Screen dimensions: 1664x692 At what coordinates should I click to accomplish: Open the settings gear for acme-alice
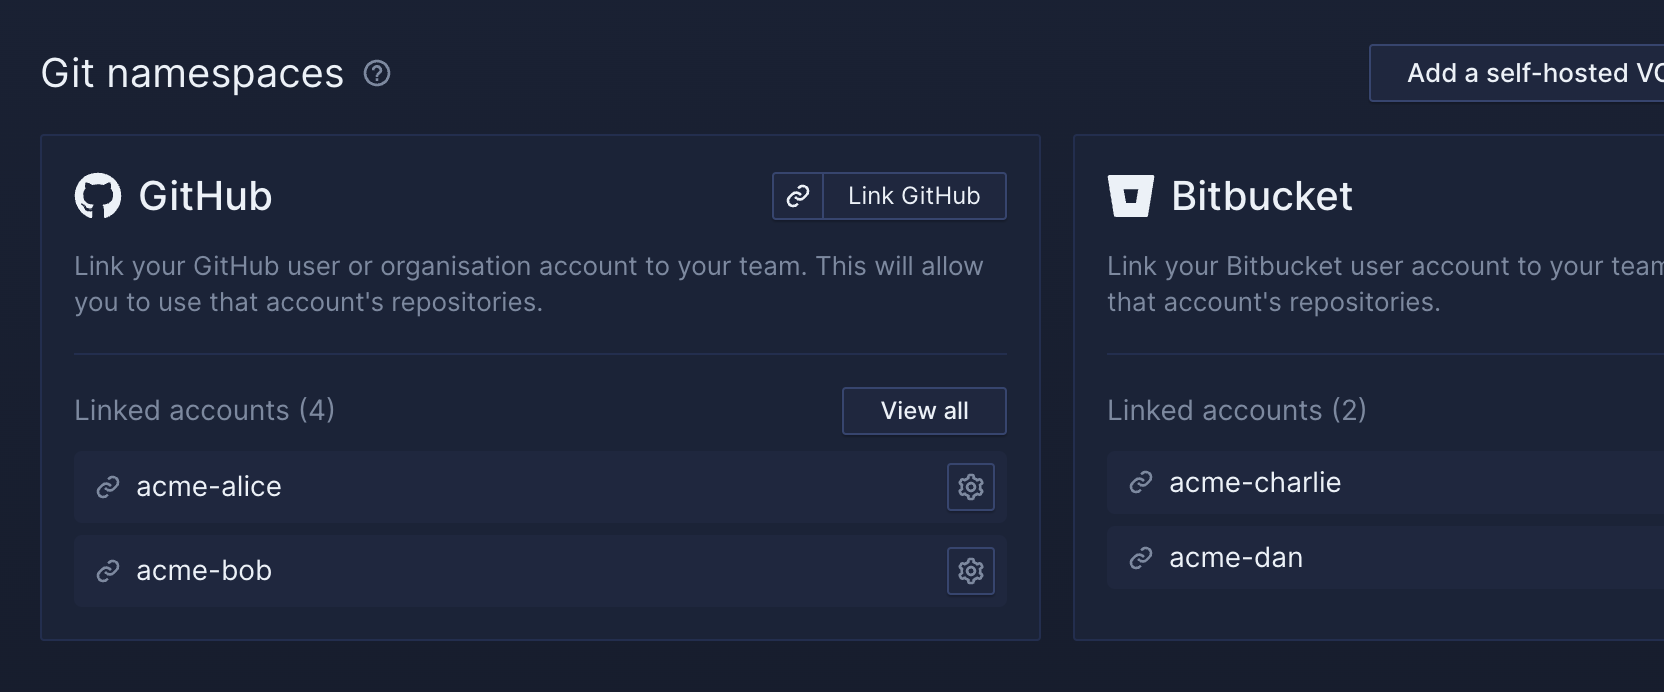click(970, 487)
